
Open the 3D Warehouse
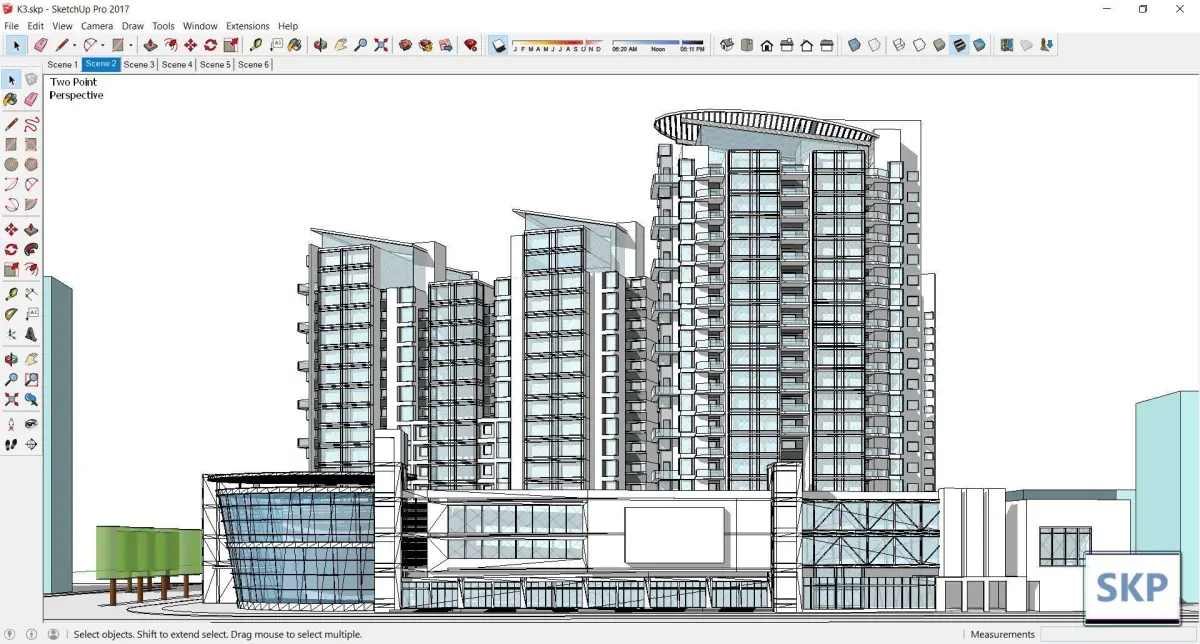[406, 45]
